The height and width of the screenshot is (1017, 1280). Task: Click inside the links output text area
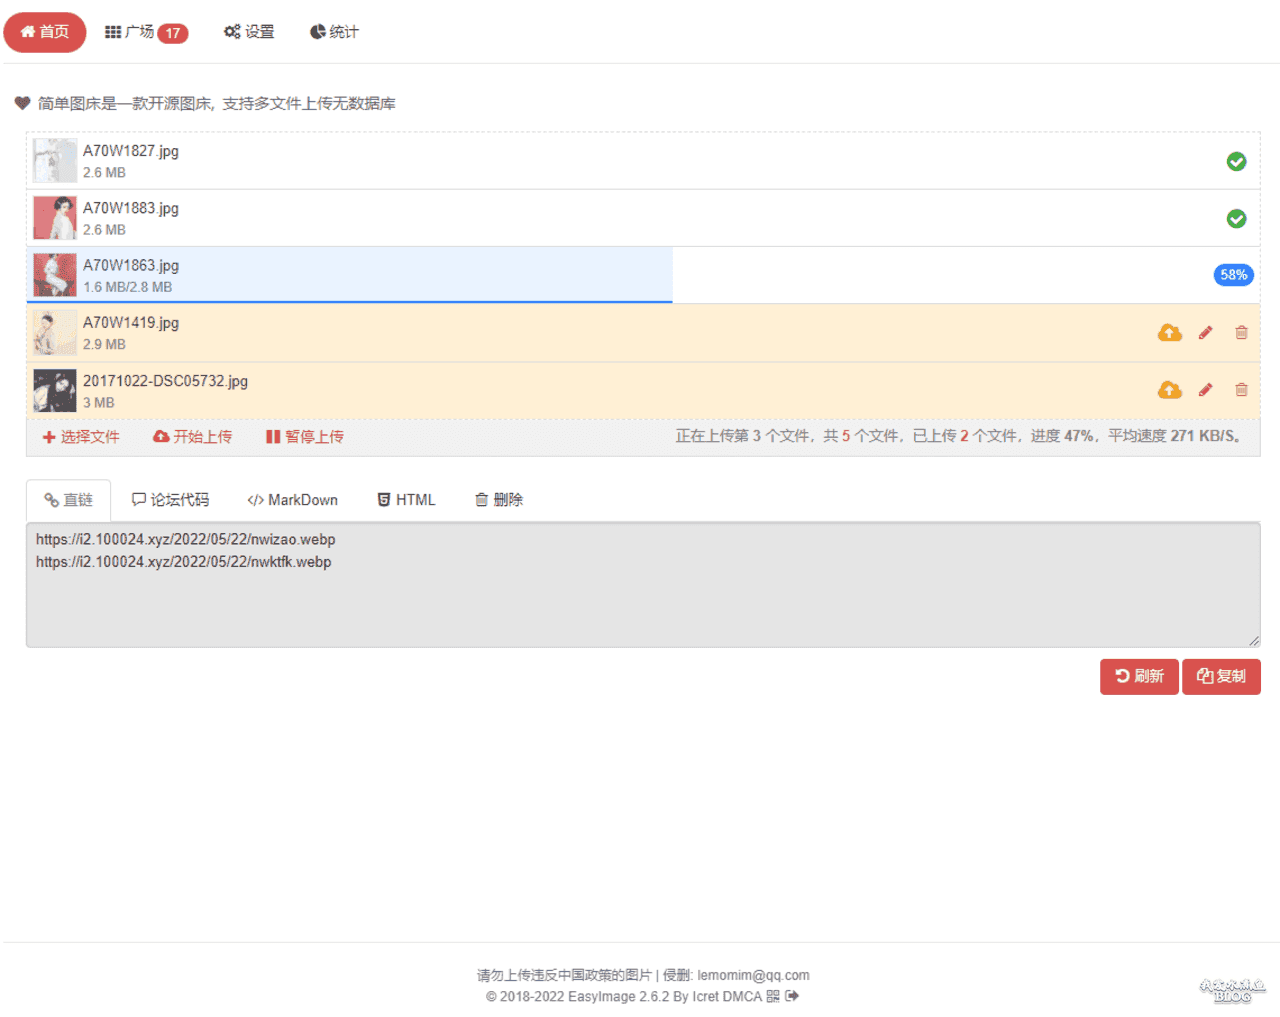tap(643, 585)
